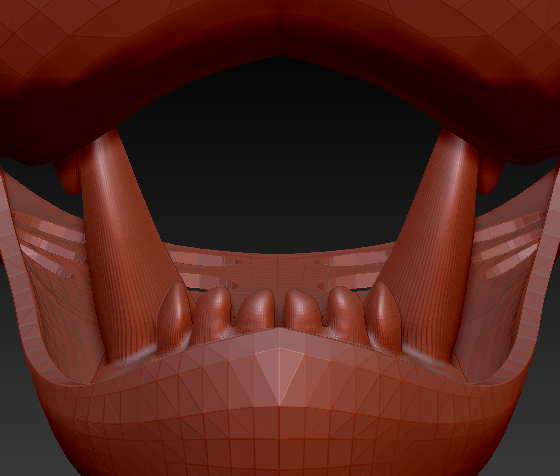The height and width of the screenshot is (476, 560).
Task: Select the leftmost small lower tooth
Action: pos(174,316)
